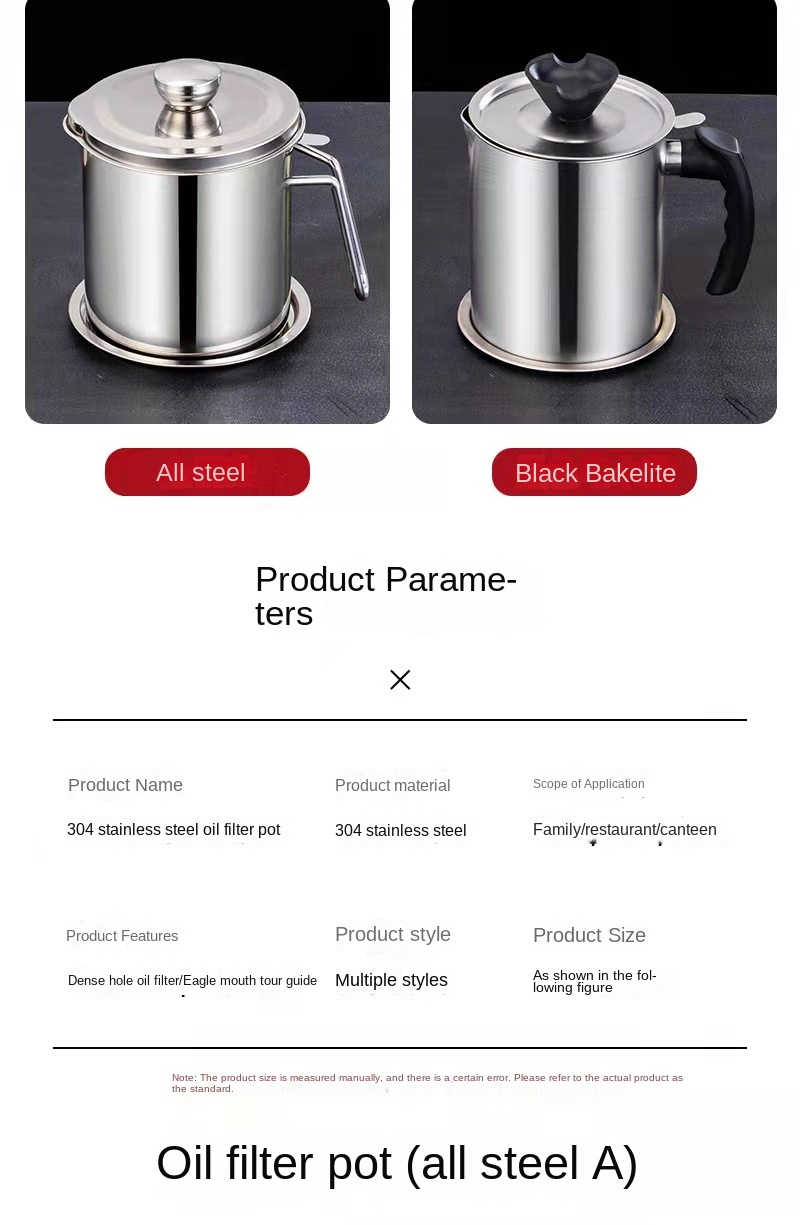Click 'As shown in the following figure' text
The image size is (800, 1225).
tap(594, 981)
